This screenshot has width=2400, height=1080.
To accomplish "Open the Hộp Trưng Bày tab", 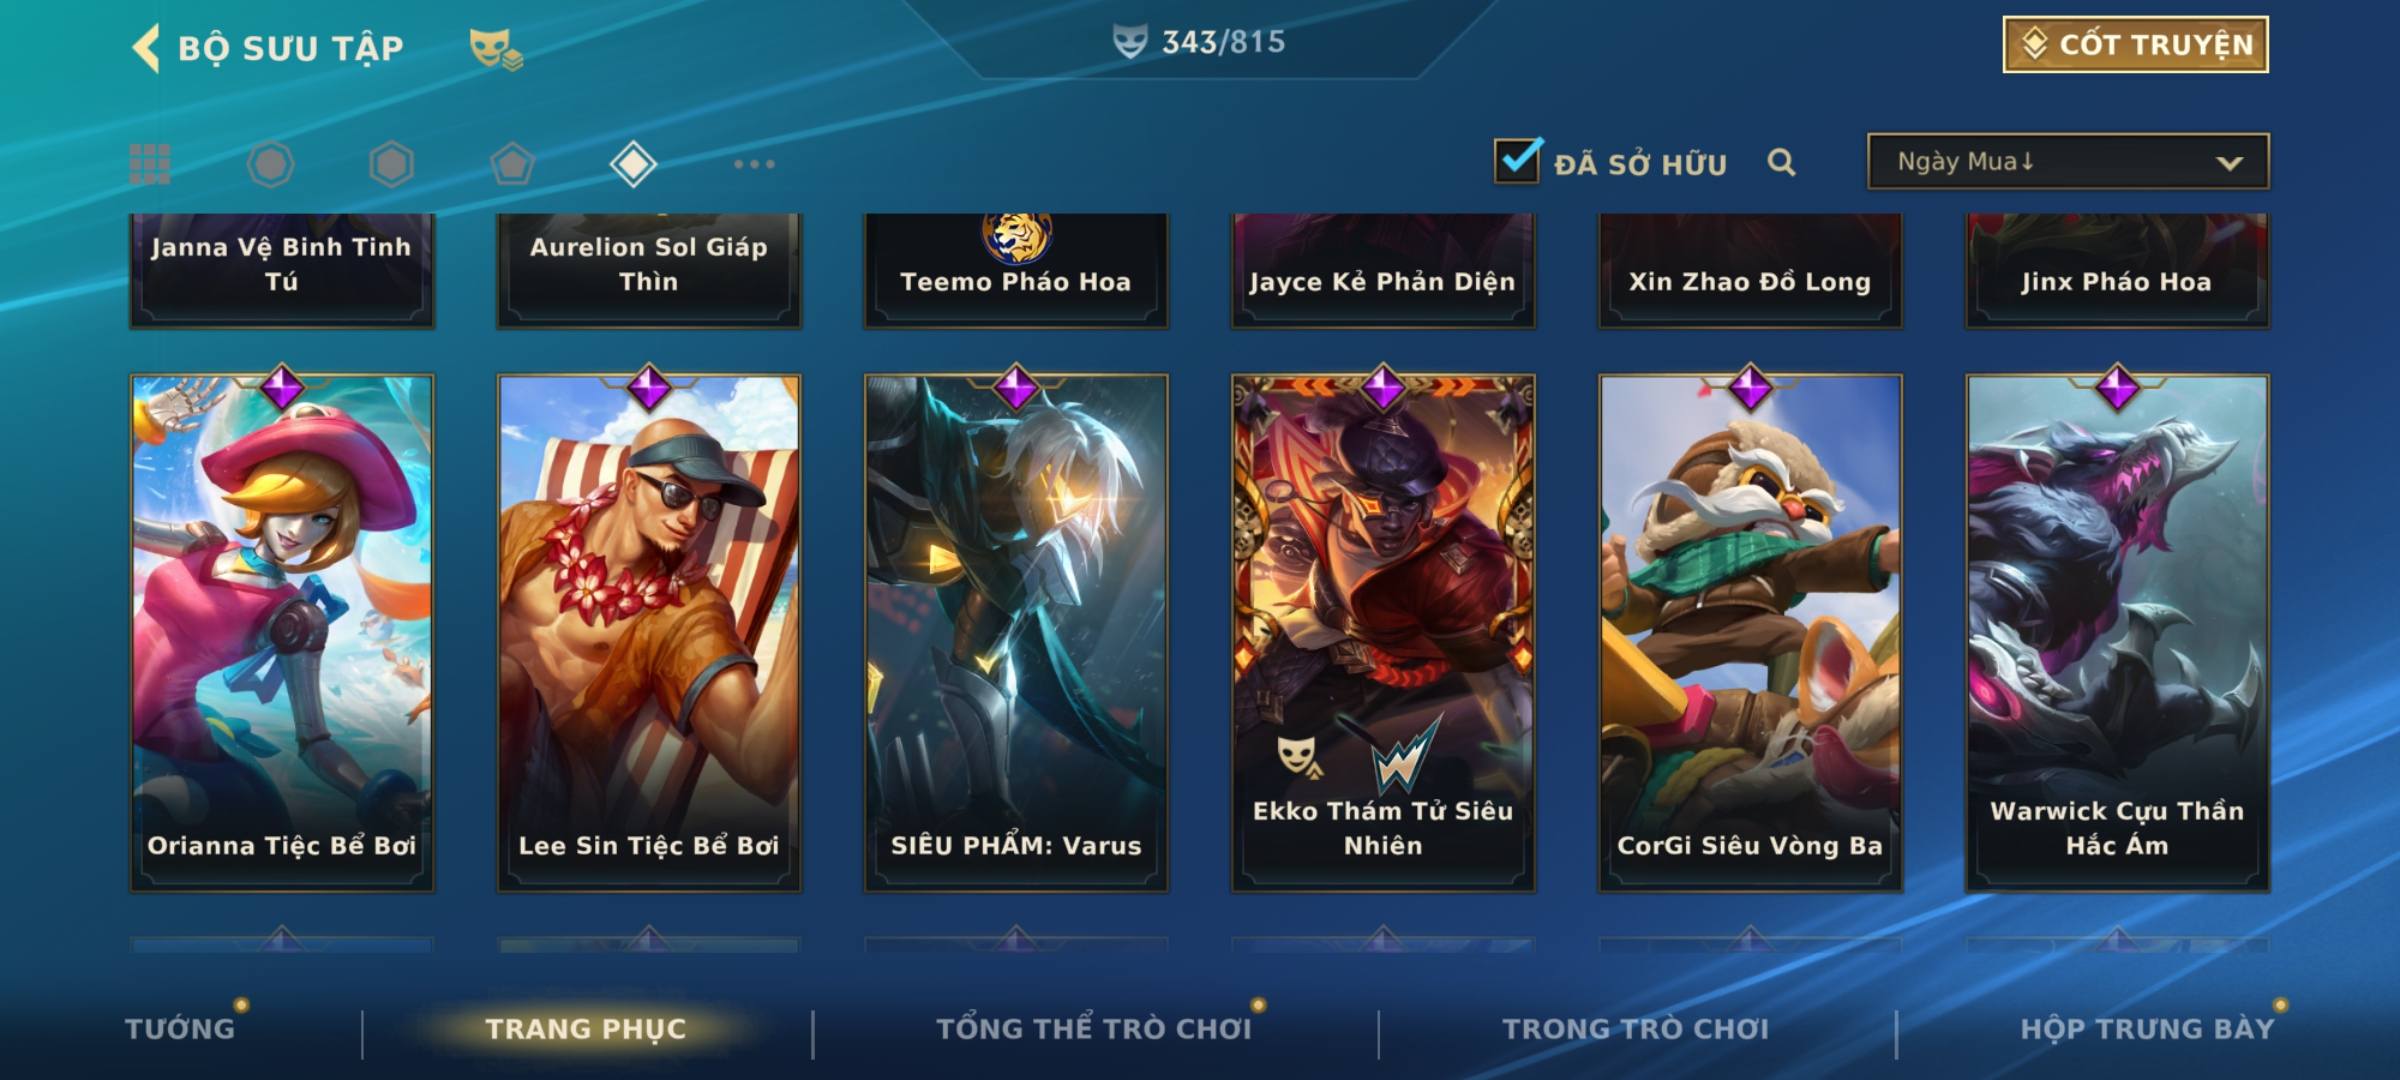I will point(2147,1028).
